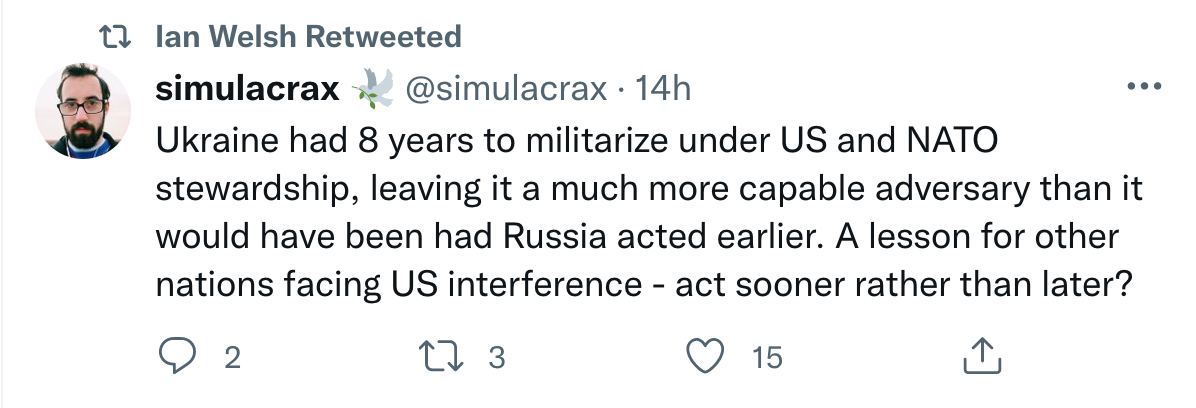This screenshot has height=408, width=1196.
Task: Open the tweet via the 14h timestamp
Action: coord(663,89)
